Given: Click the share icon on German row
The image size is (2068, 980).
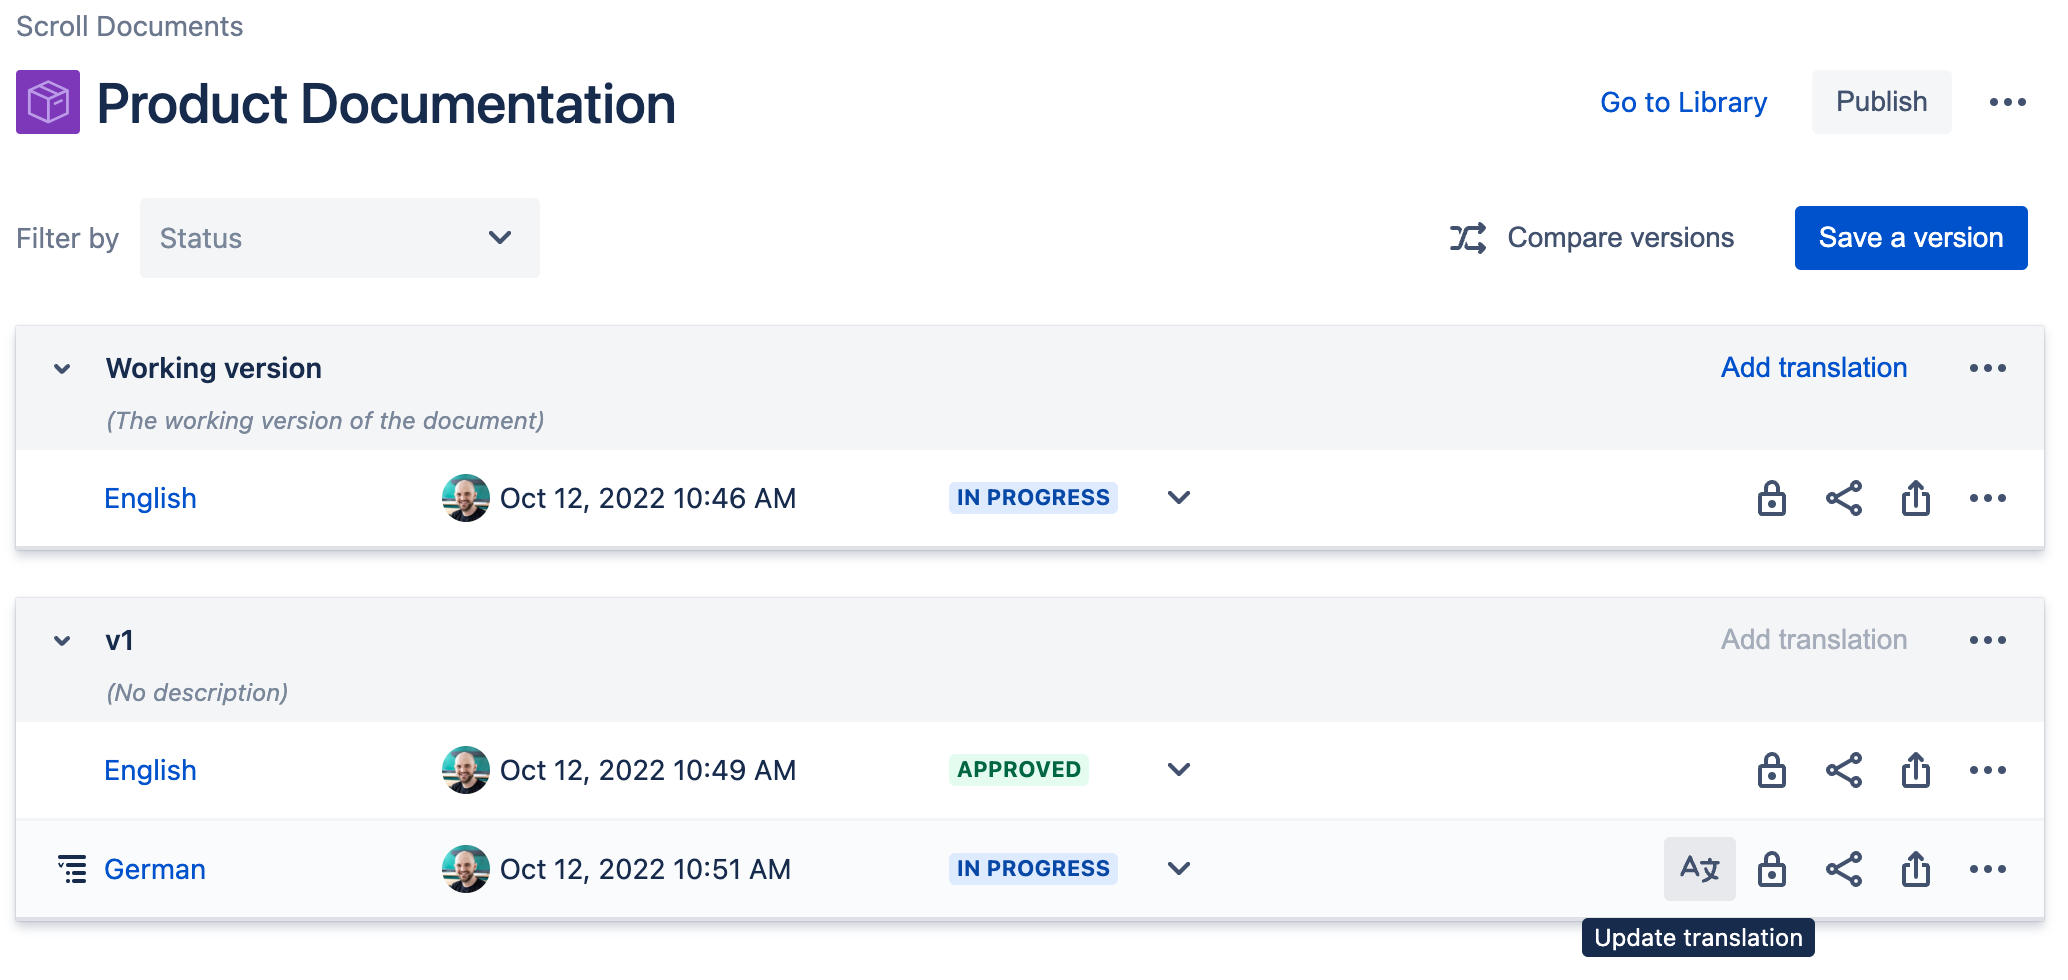Looking at the screenshot, I should pyautogui.click(x=1843, y=869).
